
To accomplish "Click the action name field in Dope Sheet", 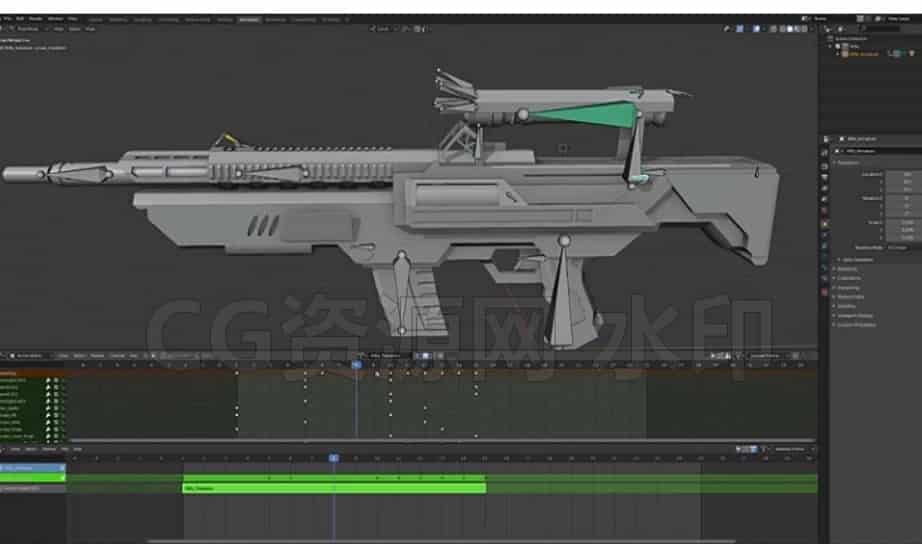I will (x=388, y=356).
